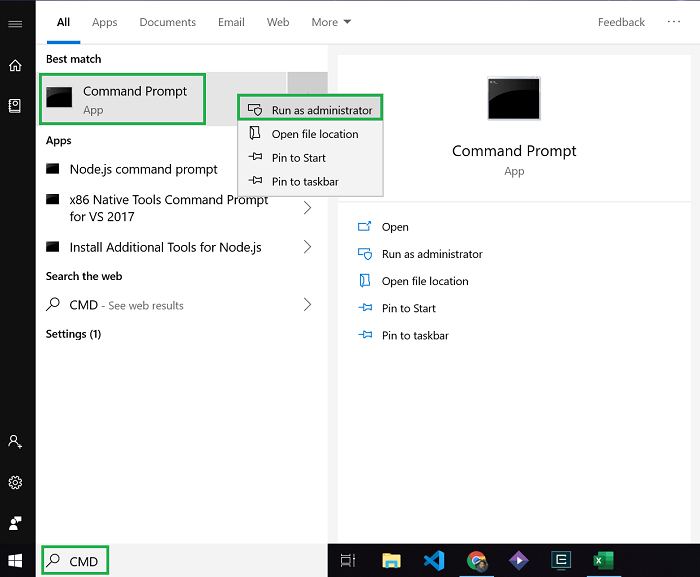Click the Command Prompt title in the details pane

click(x=514, y=151)
